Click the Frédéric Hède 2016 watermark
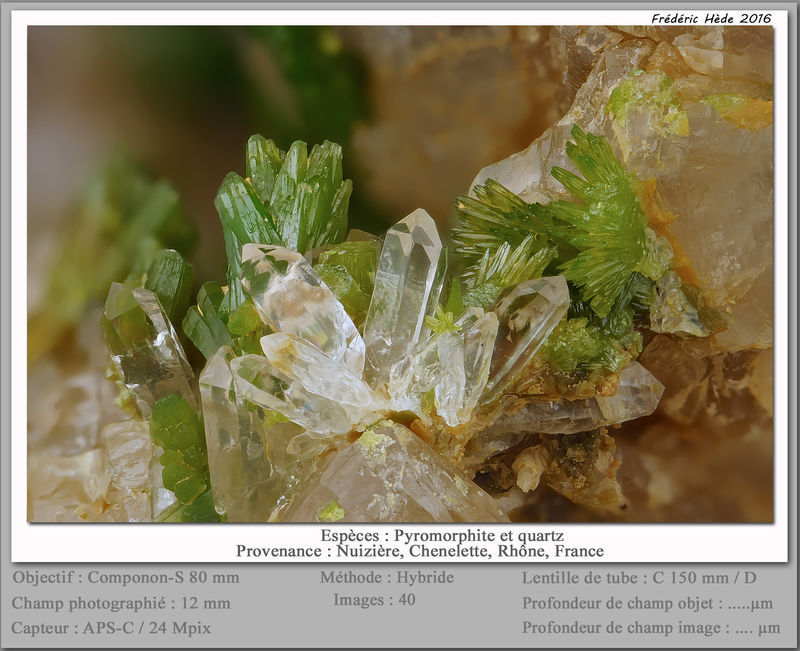Viewport: 800px width, 651px height. pos(711,18)
